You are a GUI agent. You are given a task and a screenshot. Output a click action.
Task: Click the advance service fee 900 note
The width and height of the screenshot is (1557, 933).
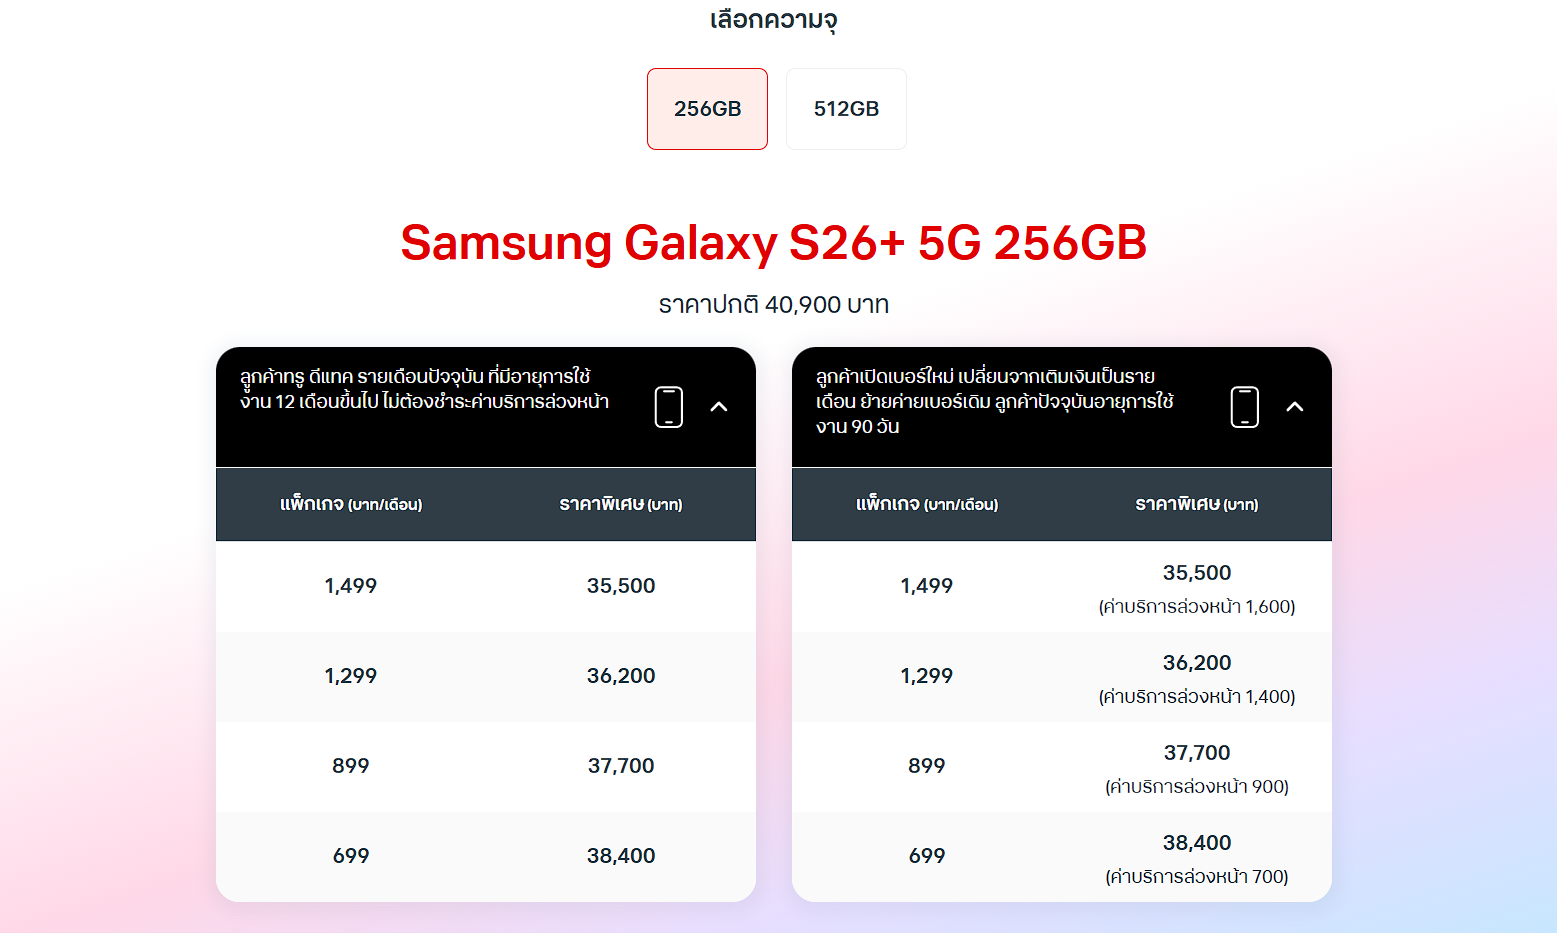[x=1197, y=787]
